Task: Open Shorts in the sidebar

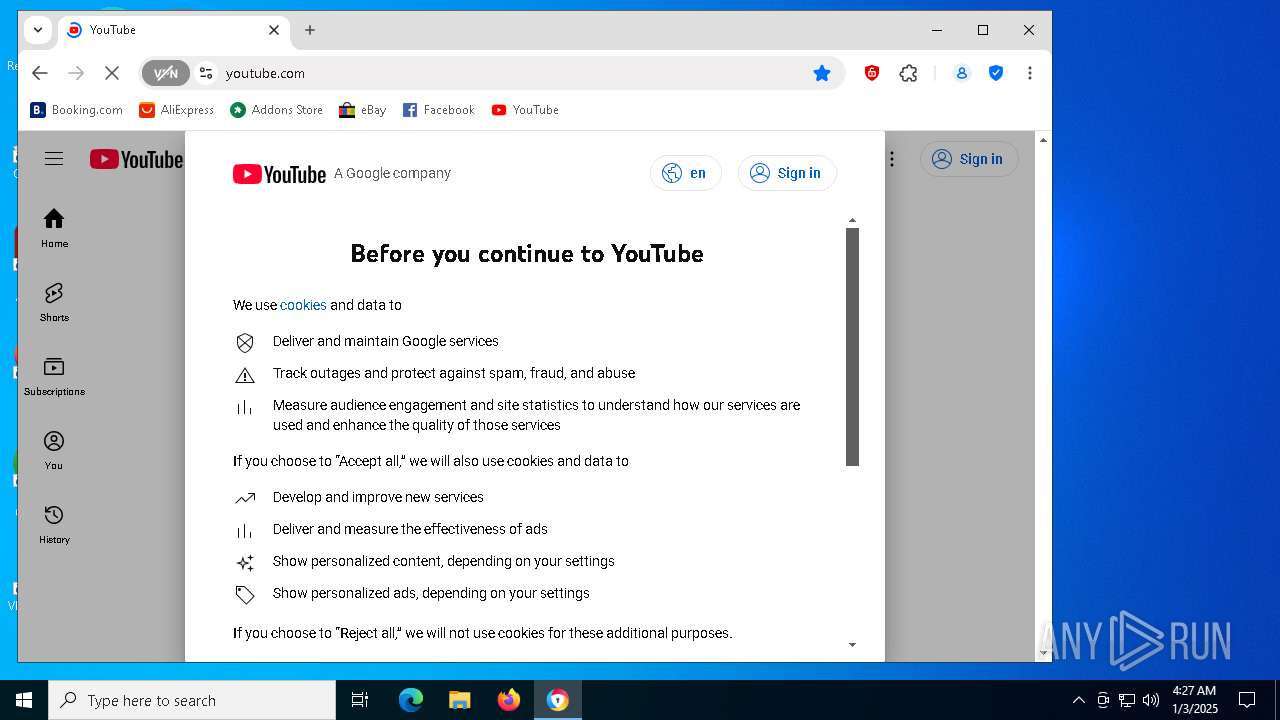Action: point(54,302)
